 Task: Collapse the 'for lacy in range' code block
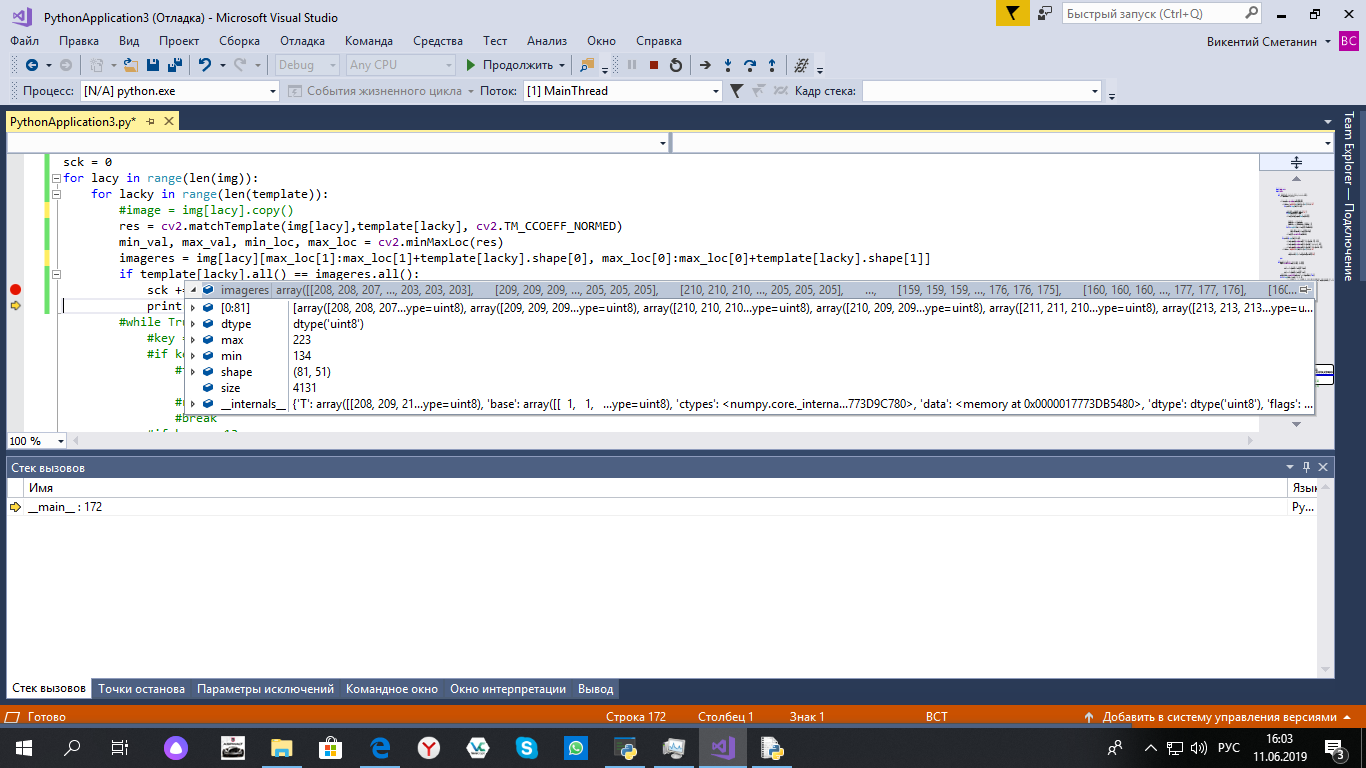pyautogui.click(x=56, y=178)
